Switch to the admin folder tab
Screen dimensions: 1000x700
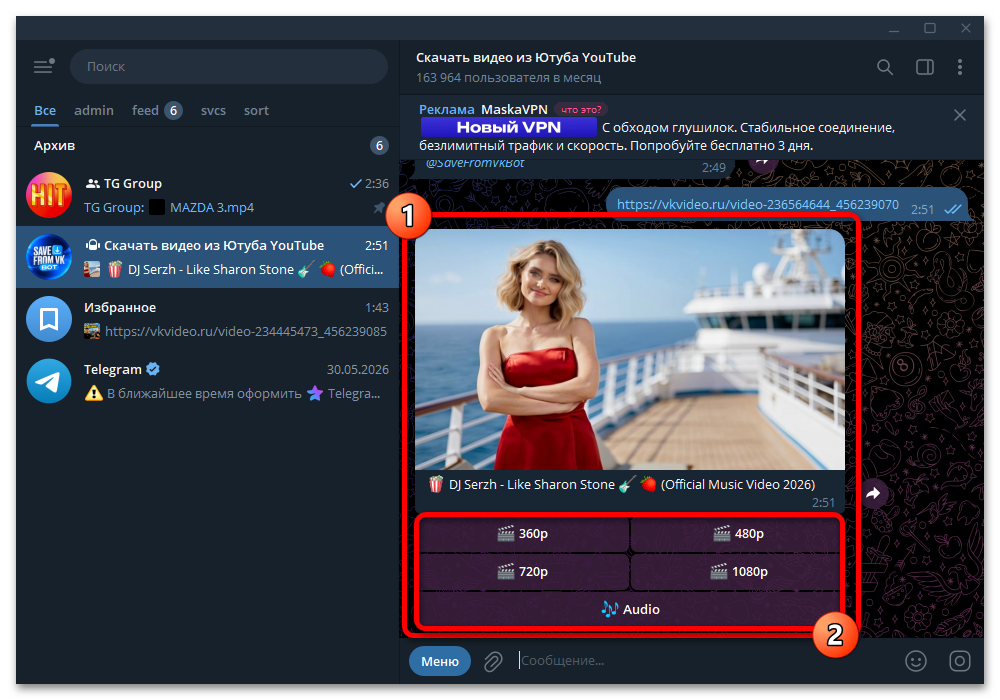point(94,110)
